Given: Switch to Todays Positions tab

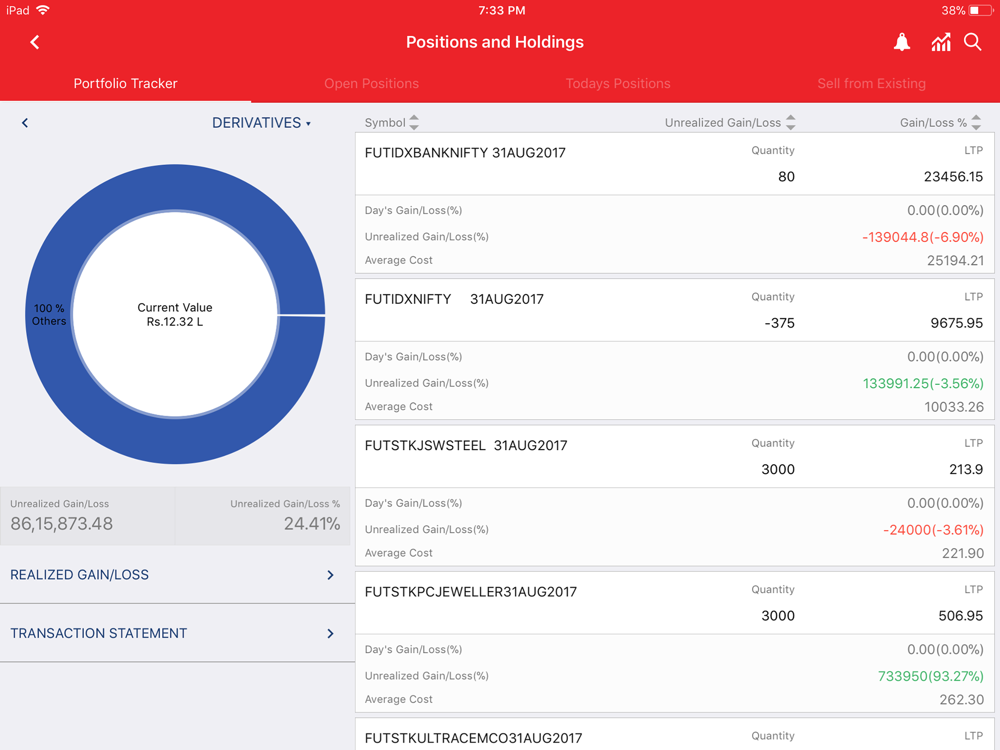Looking at the screenshot, I should (x=617, y=84).
